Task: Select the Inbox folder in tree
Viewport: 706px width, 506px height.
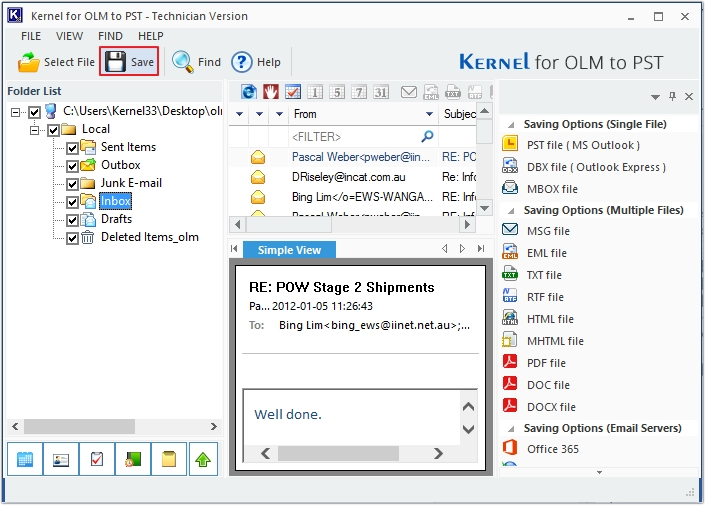Action: pos(115,201)
